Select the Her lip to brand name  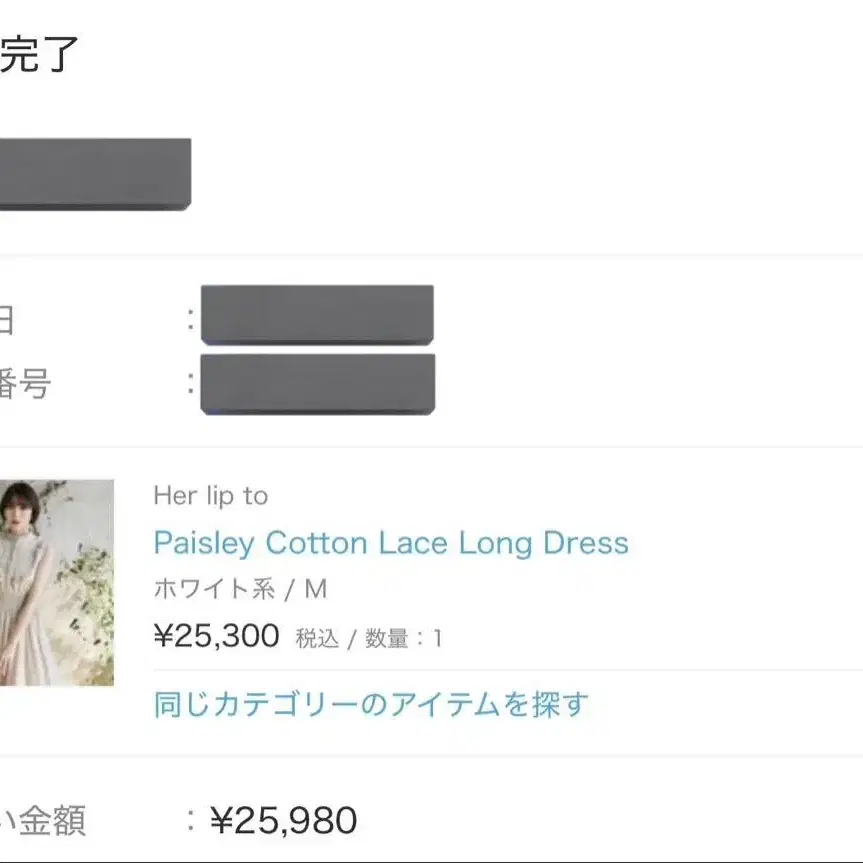[x=211, y=496]
